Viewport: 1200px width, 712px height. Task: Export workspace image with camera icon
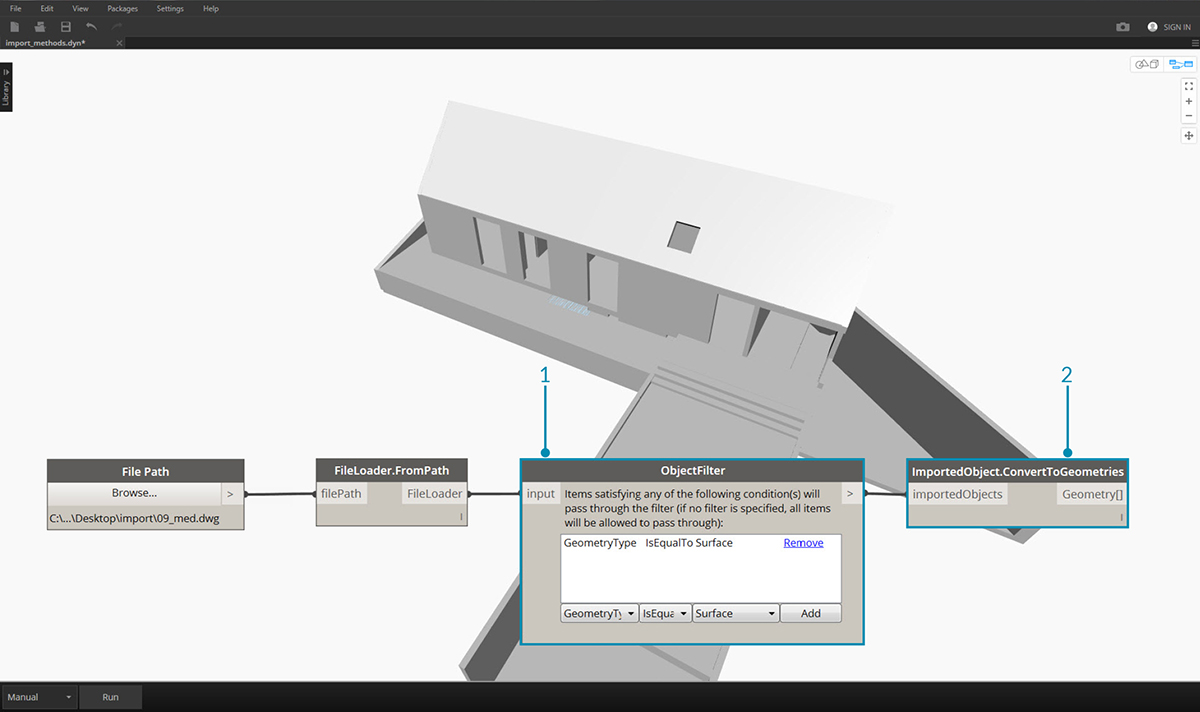[1123, 27]
